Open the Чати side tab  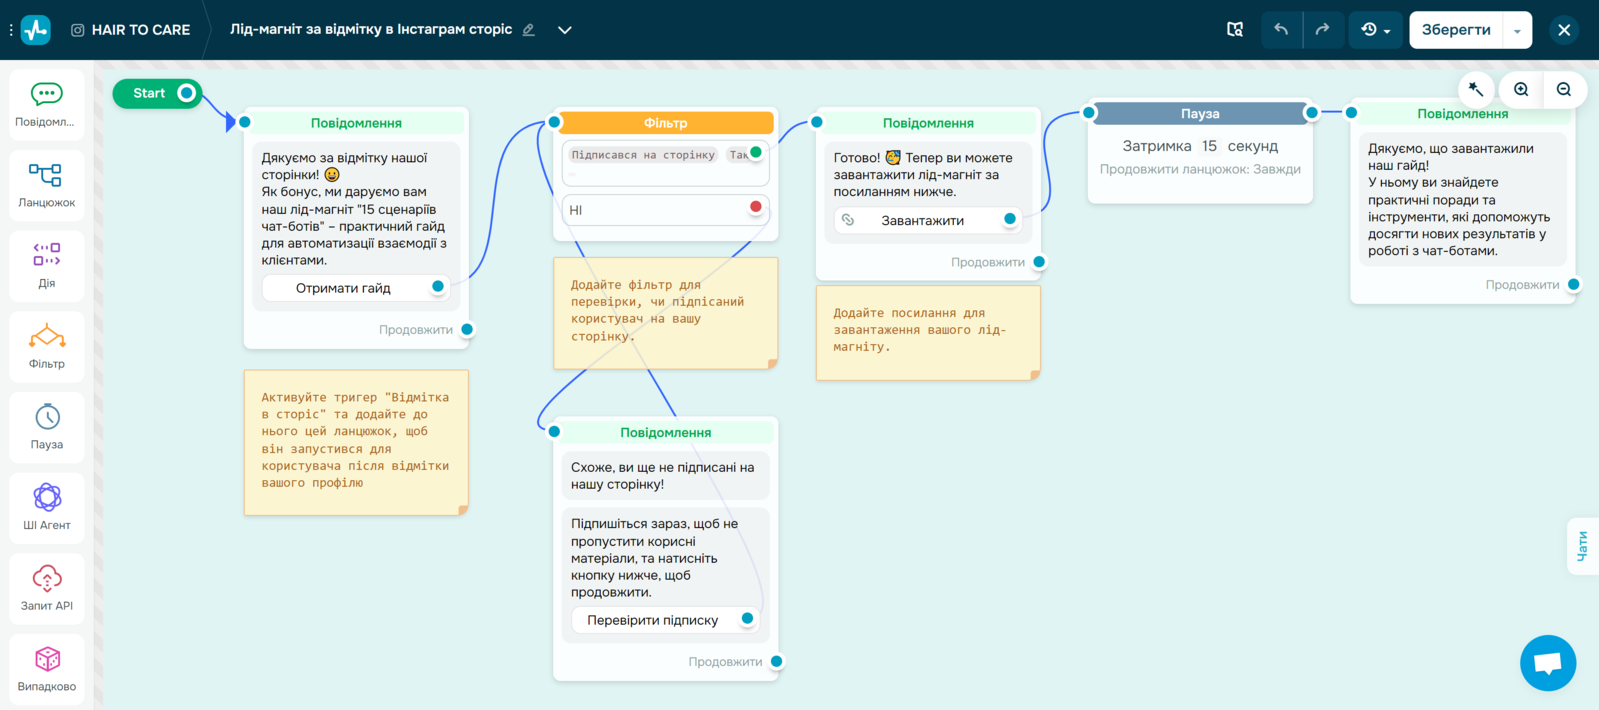1582,546
